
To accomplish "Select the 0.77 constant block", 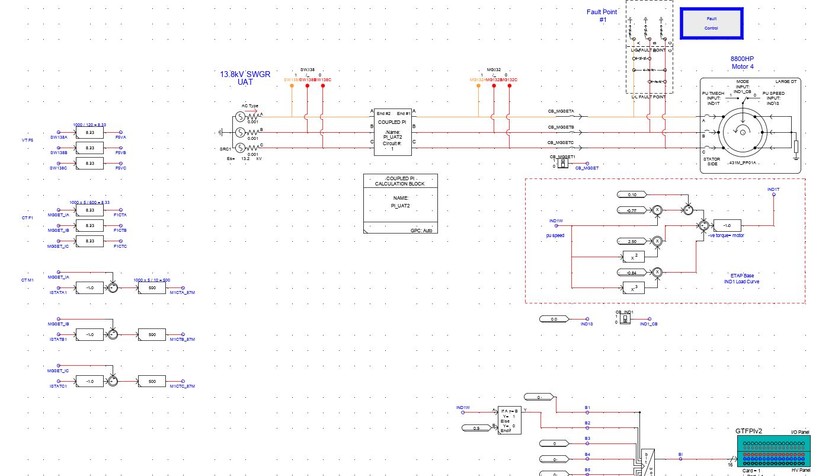I will [x=632, y=211].
